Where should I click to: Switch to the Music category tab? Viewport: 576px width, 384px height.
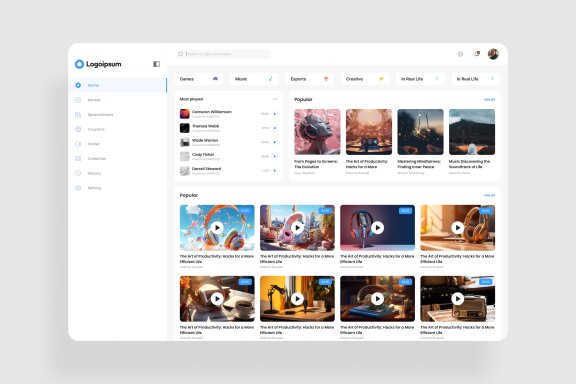click(x=254, y=79)
